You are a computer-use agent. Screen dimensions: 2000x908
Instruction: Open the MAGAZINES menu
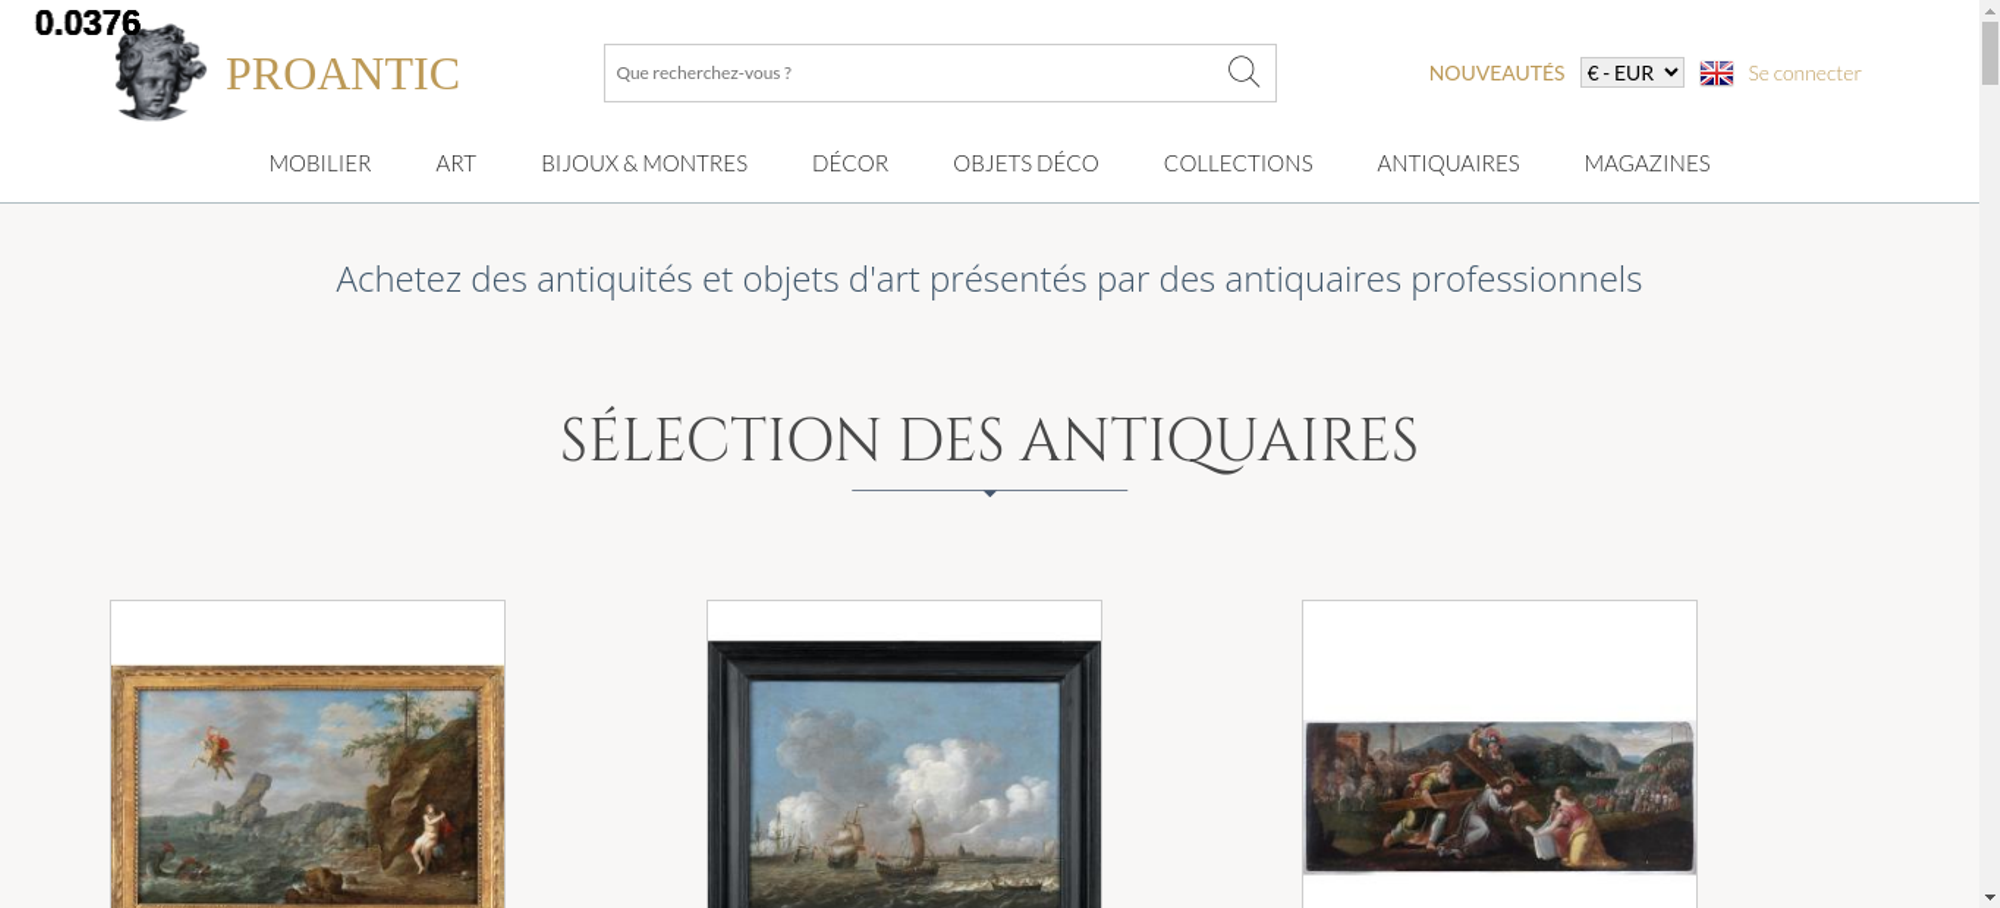1647,163
